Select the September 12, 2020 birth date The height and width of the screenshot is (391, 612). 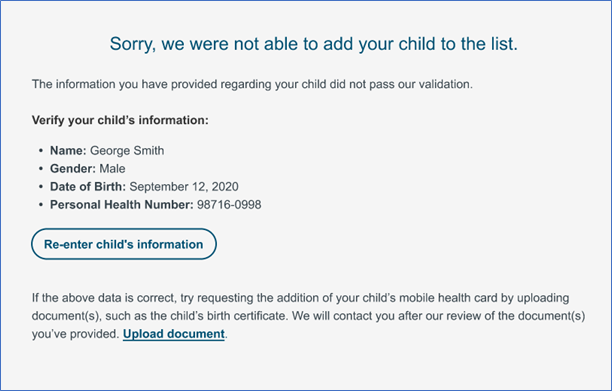pyautogui.click(x=184, y=187)
